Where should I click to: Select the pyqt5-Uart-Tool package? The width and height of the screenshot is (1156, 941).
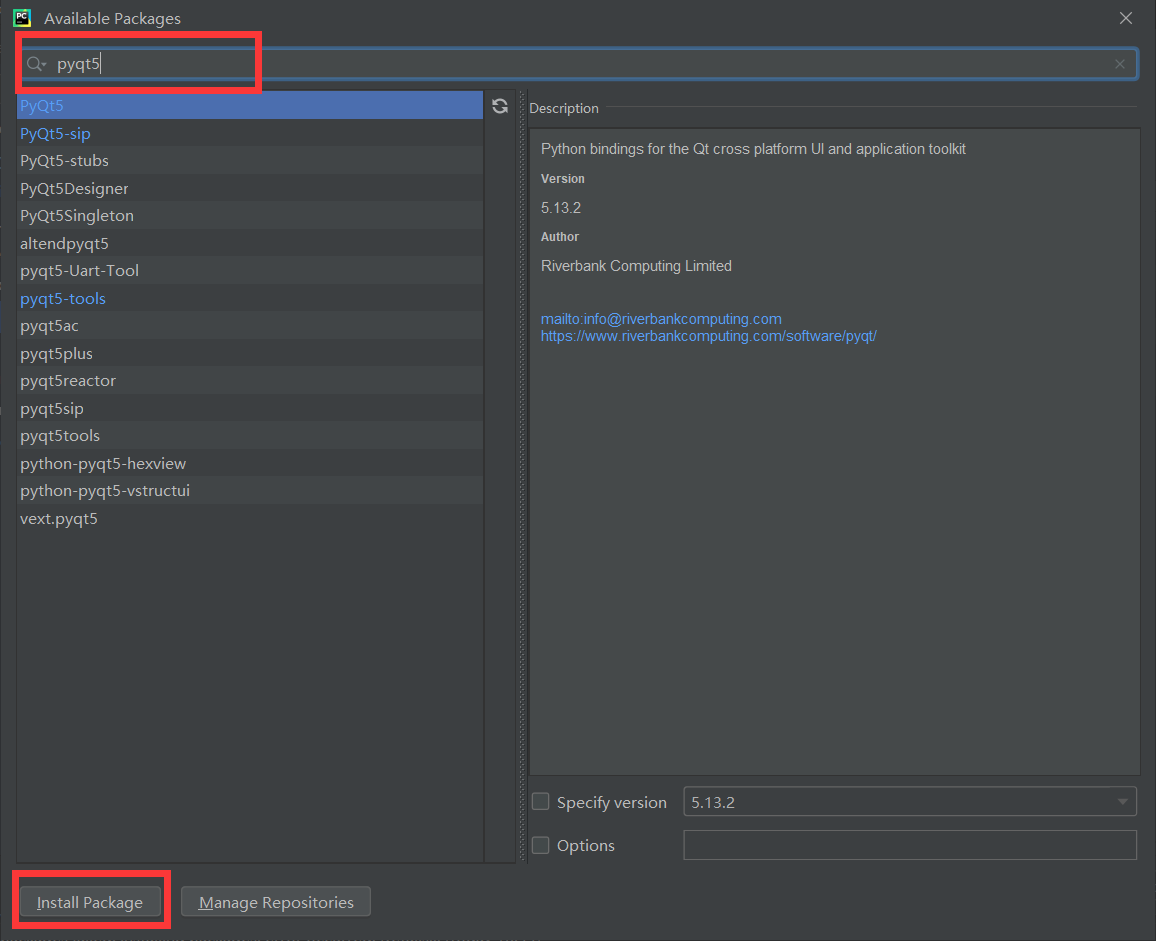tap(250, 271)
